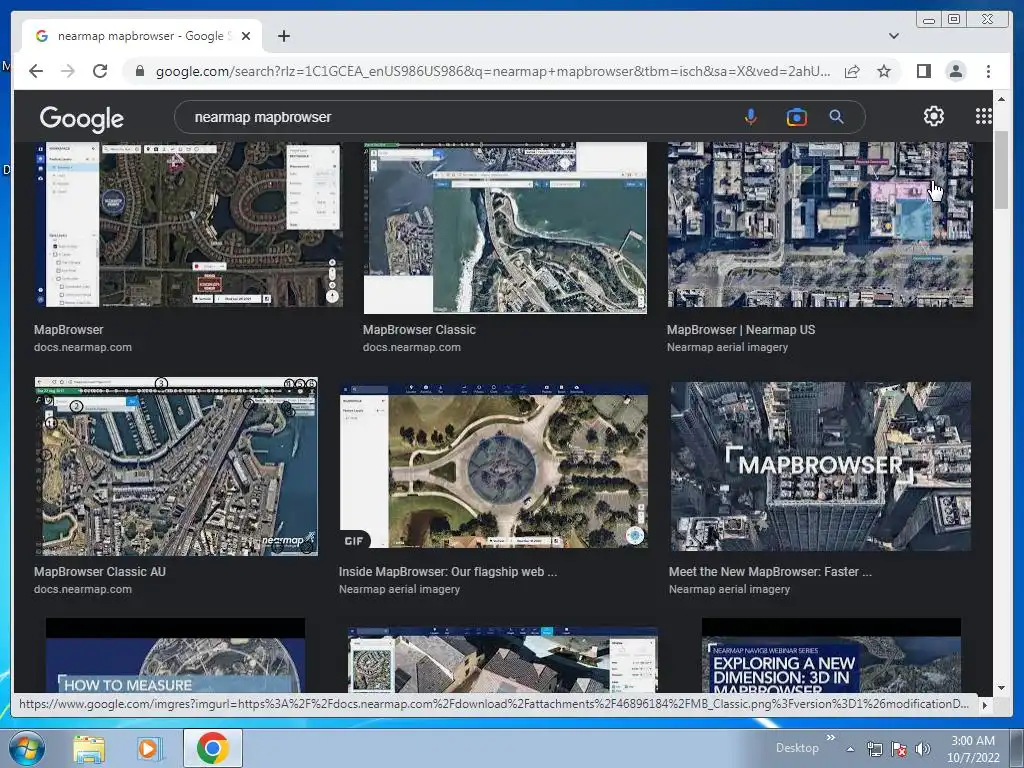
Task: Start a voice search with microphone
Action: pyautogui.click(x=751, y=117)
